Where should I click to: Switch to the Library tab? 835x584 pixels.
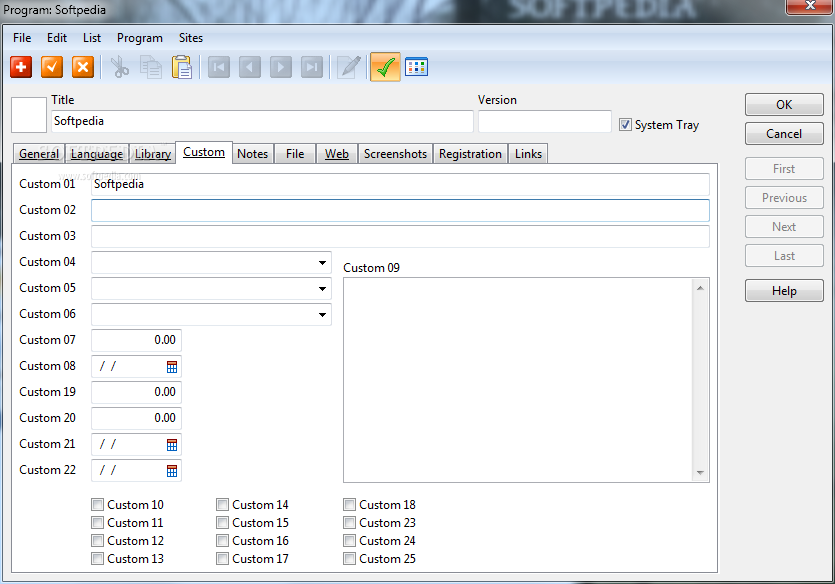(152, 154)
